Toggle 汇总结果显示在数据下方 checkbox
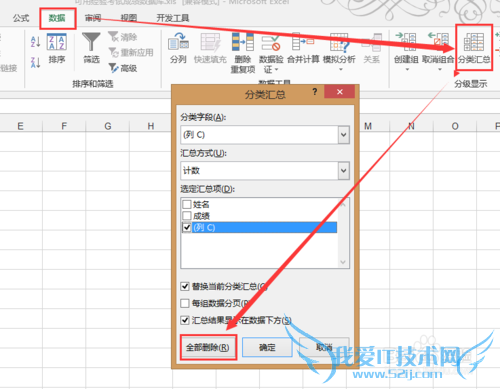This screenshot has width=500, height=389. [x=185, y=320]
